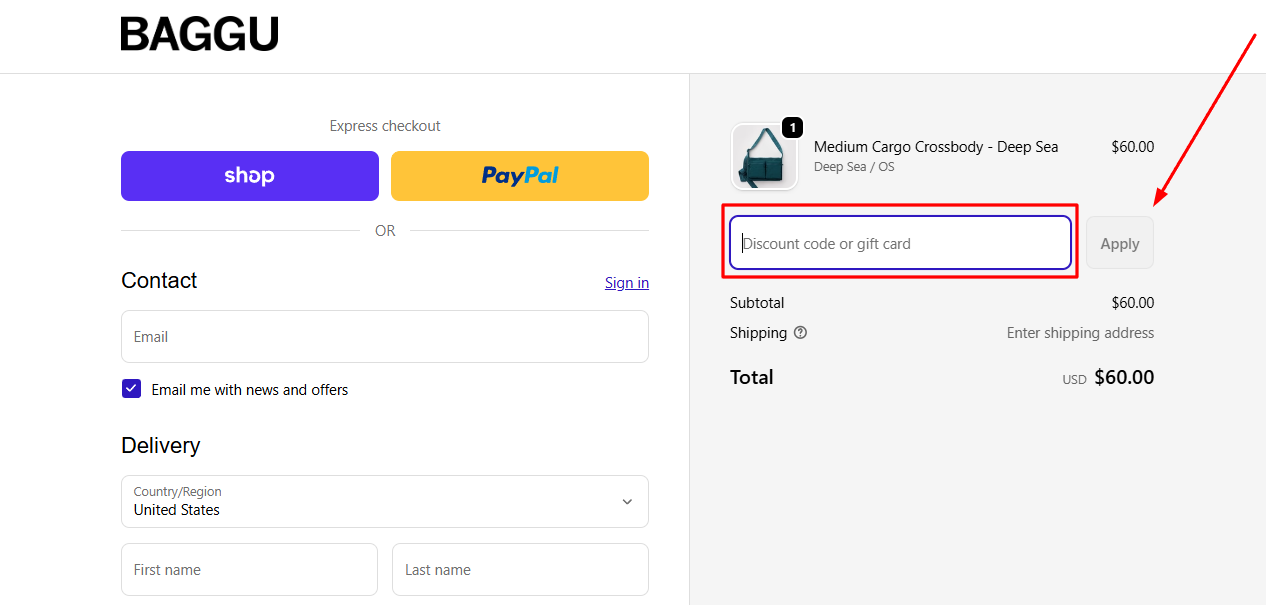Click the Total $60.00 amount
This screenshot has width=1266, height=605.
1123,377
